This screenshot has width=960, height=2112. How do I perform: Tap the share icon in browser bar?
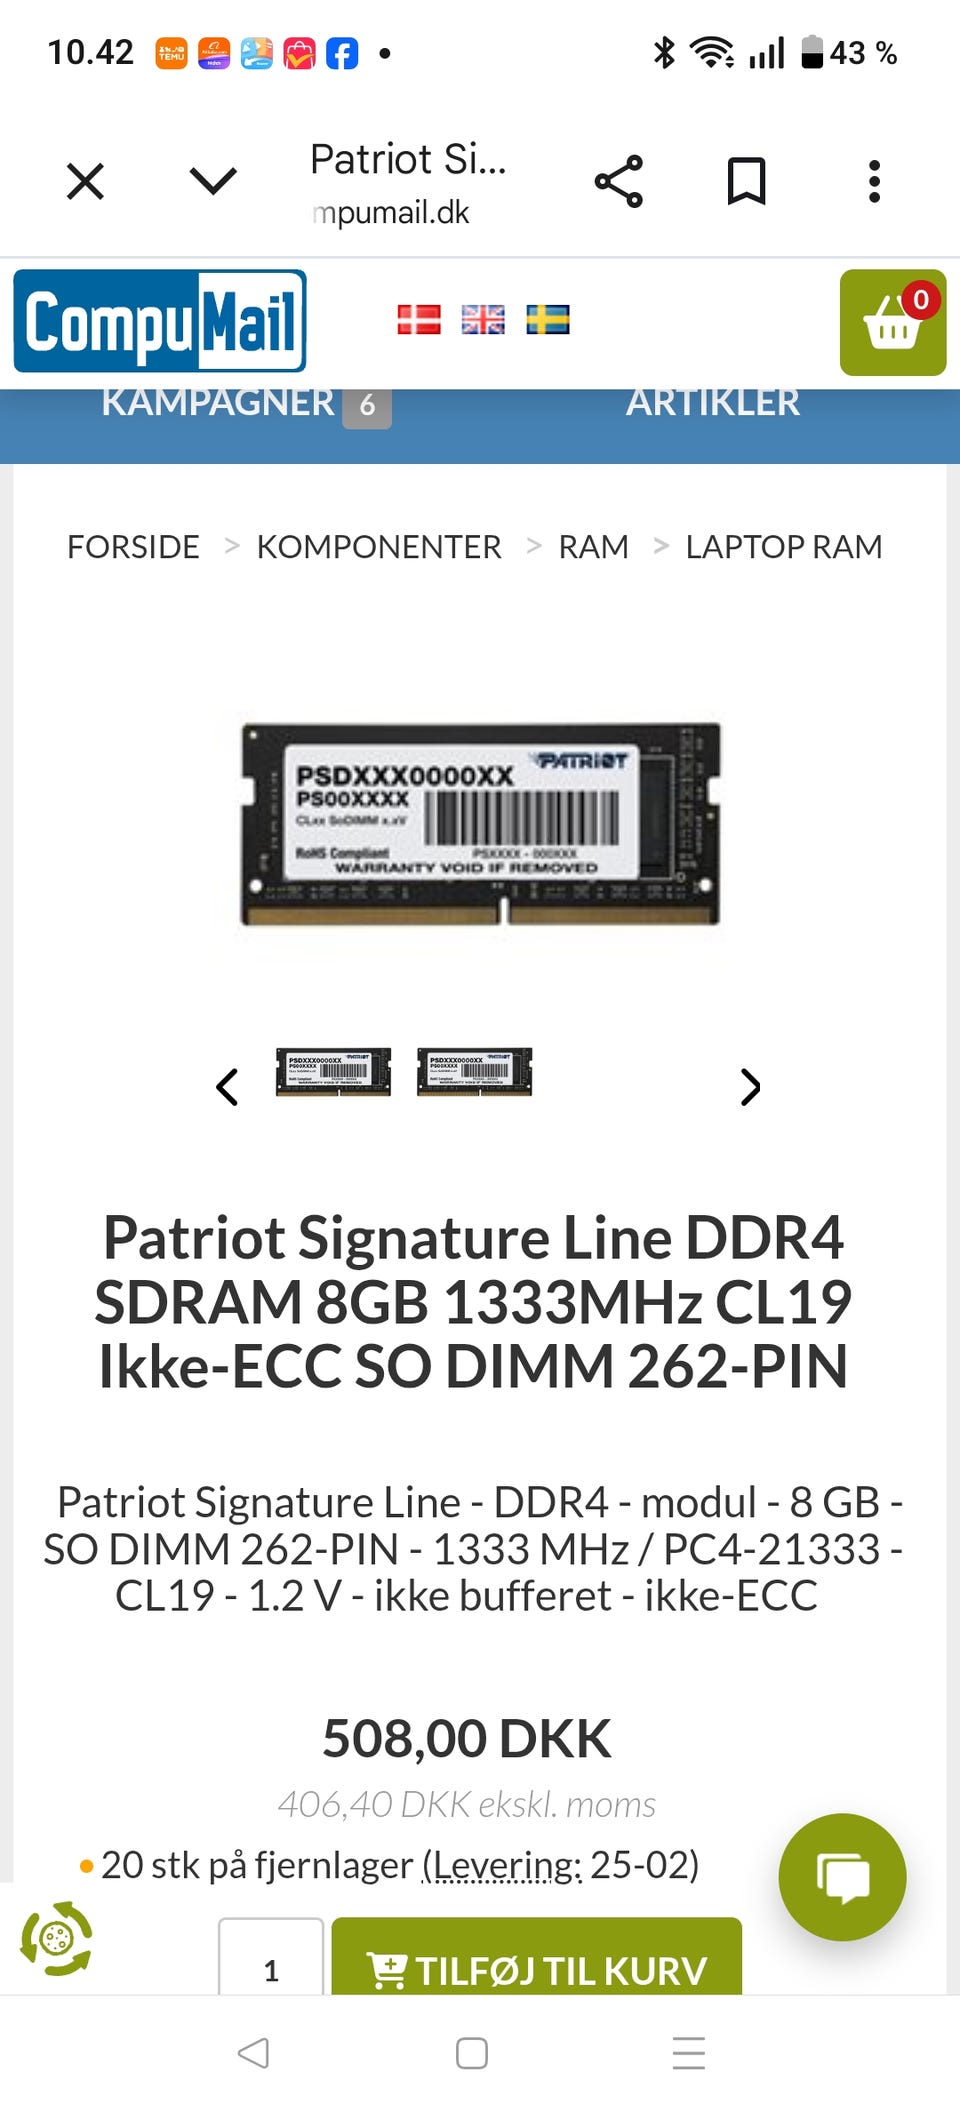[x=619, y=182]
